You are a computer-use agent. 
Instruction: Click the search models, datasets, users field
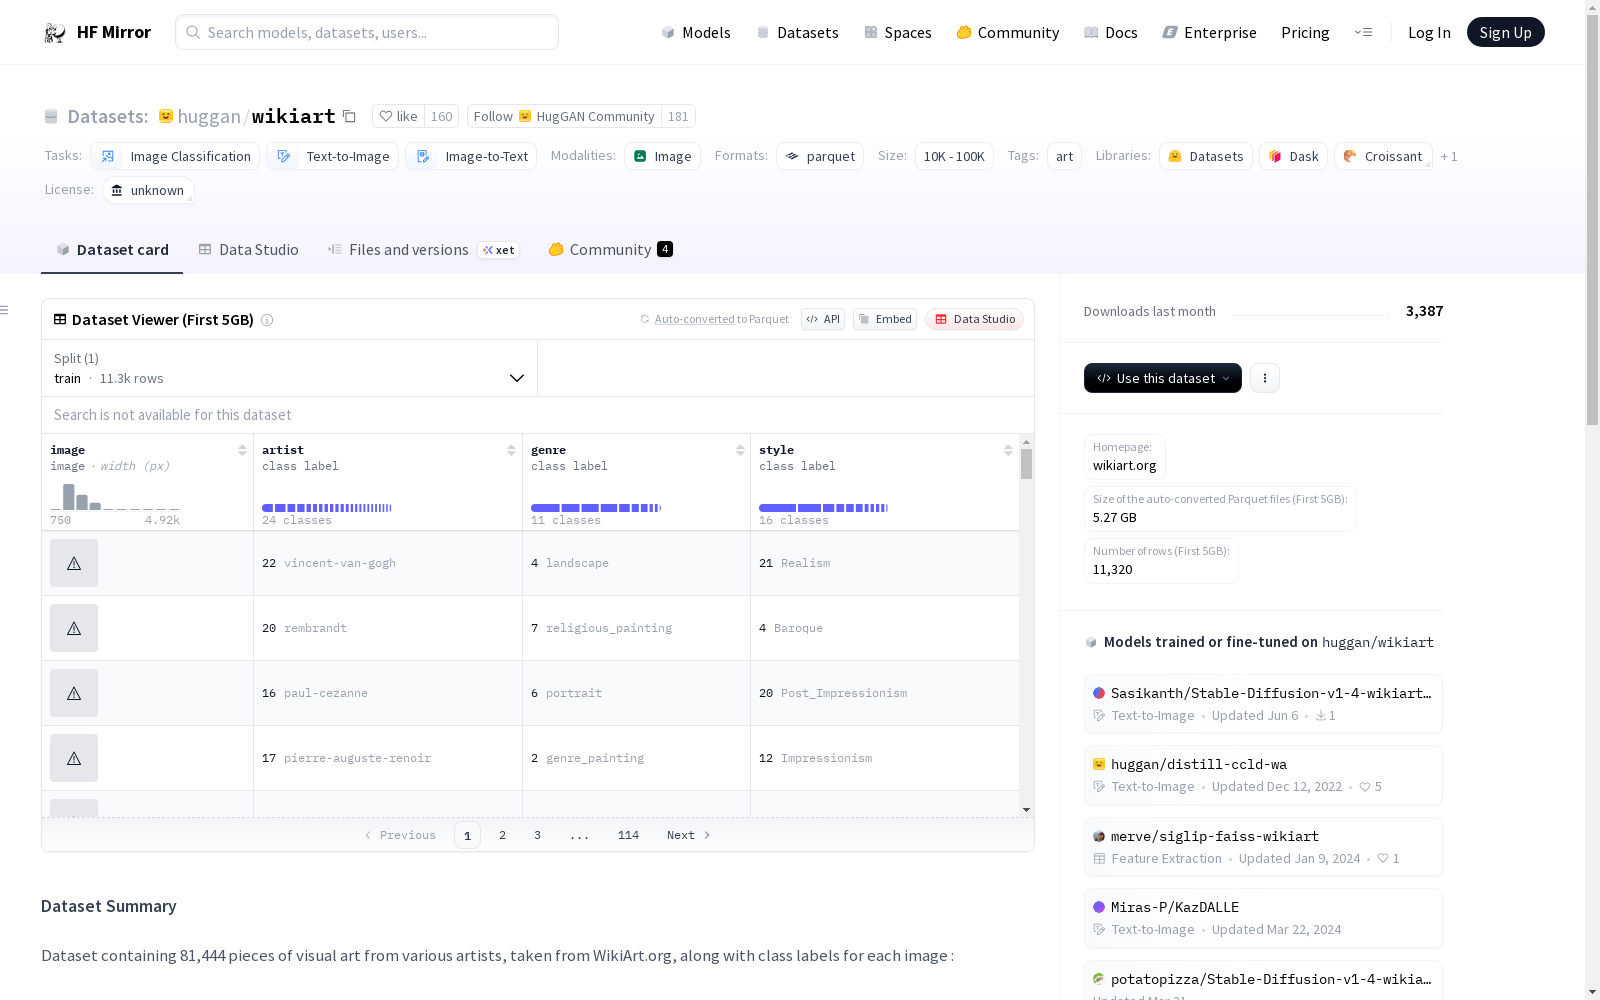(367, 32)
